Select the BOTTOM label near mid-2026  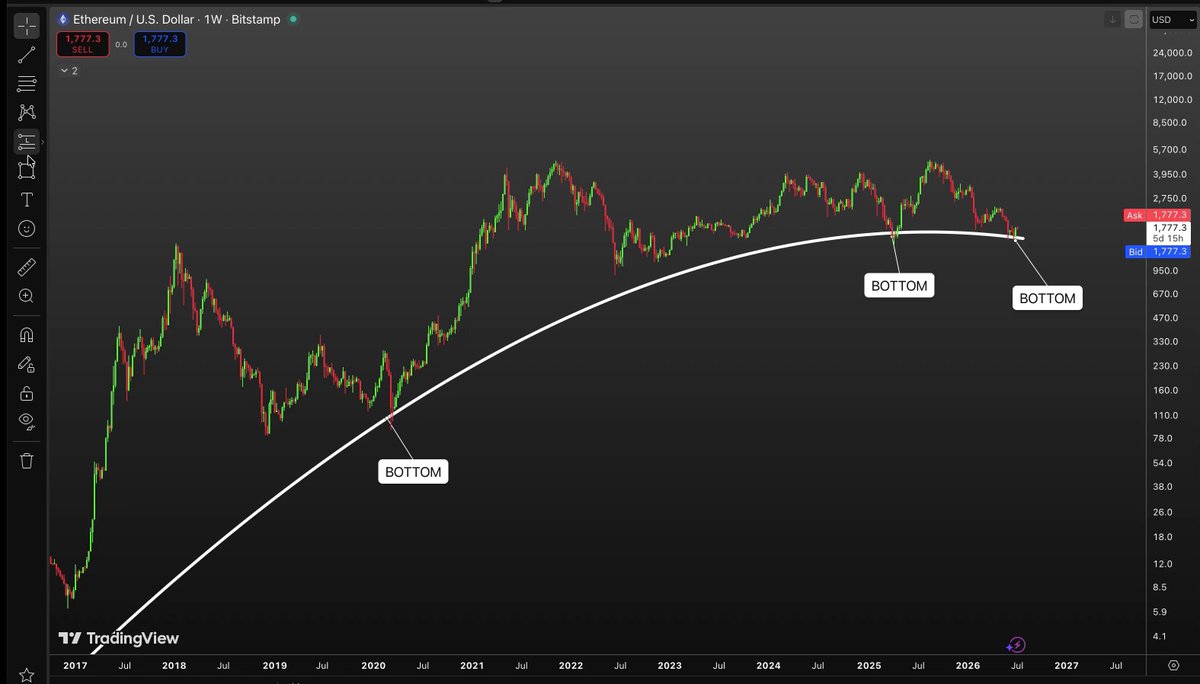point(1047,298)
